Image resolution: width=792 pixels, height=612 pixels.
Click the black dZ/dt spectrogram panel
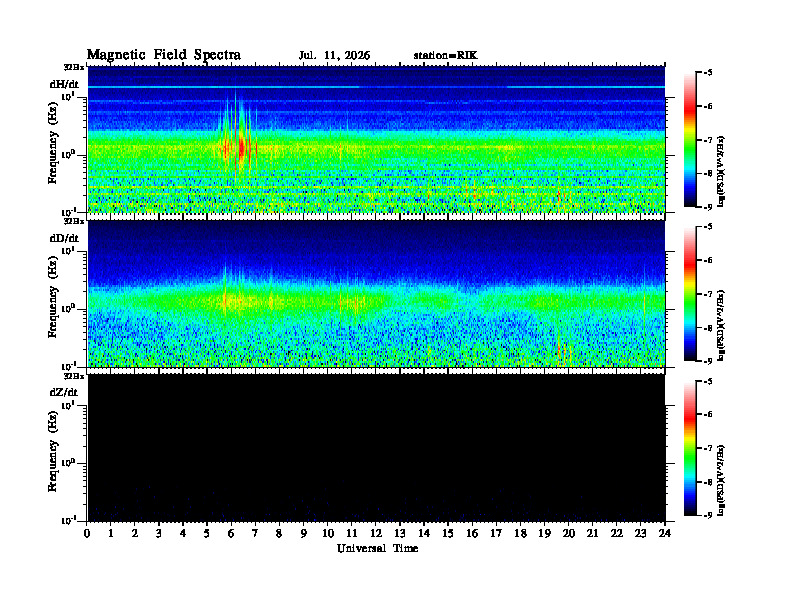(x=376, y=448)
